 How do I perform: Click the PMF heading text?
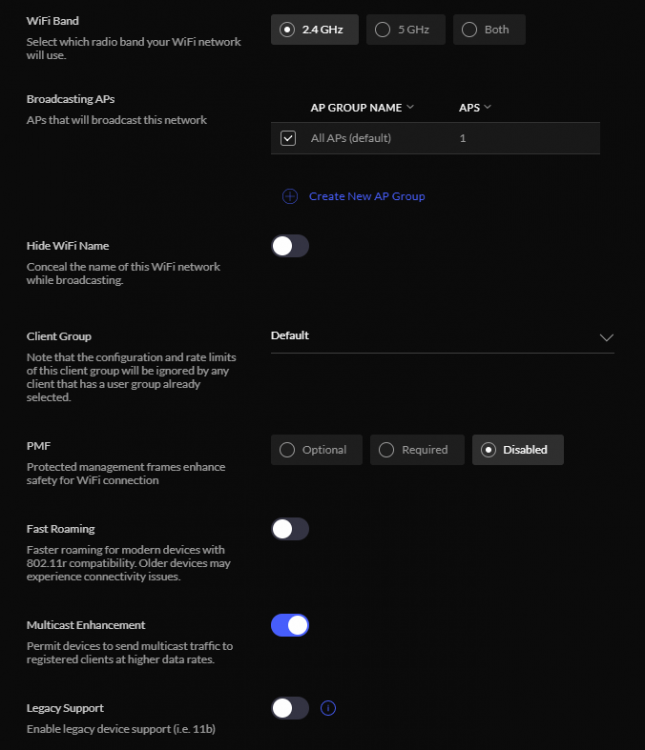[x=38, y=446]
